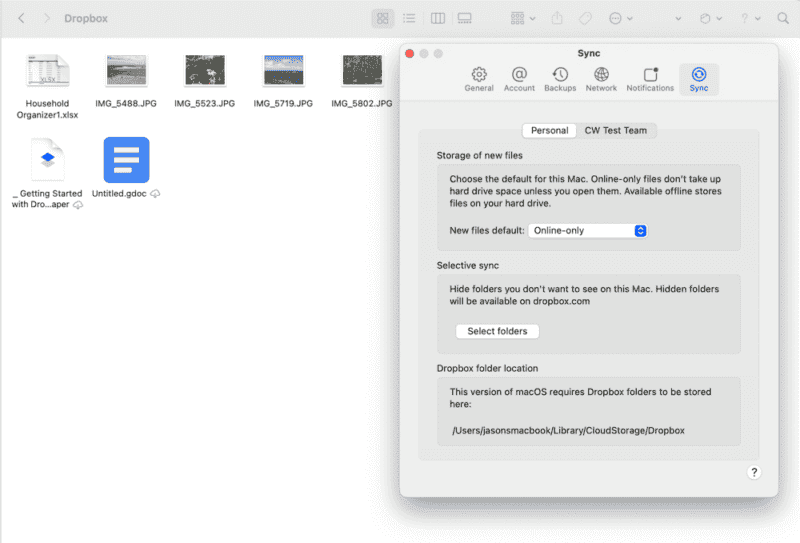Open the Network preferences pane
The image size is (800, 543).
[x=601, y=79]
